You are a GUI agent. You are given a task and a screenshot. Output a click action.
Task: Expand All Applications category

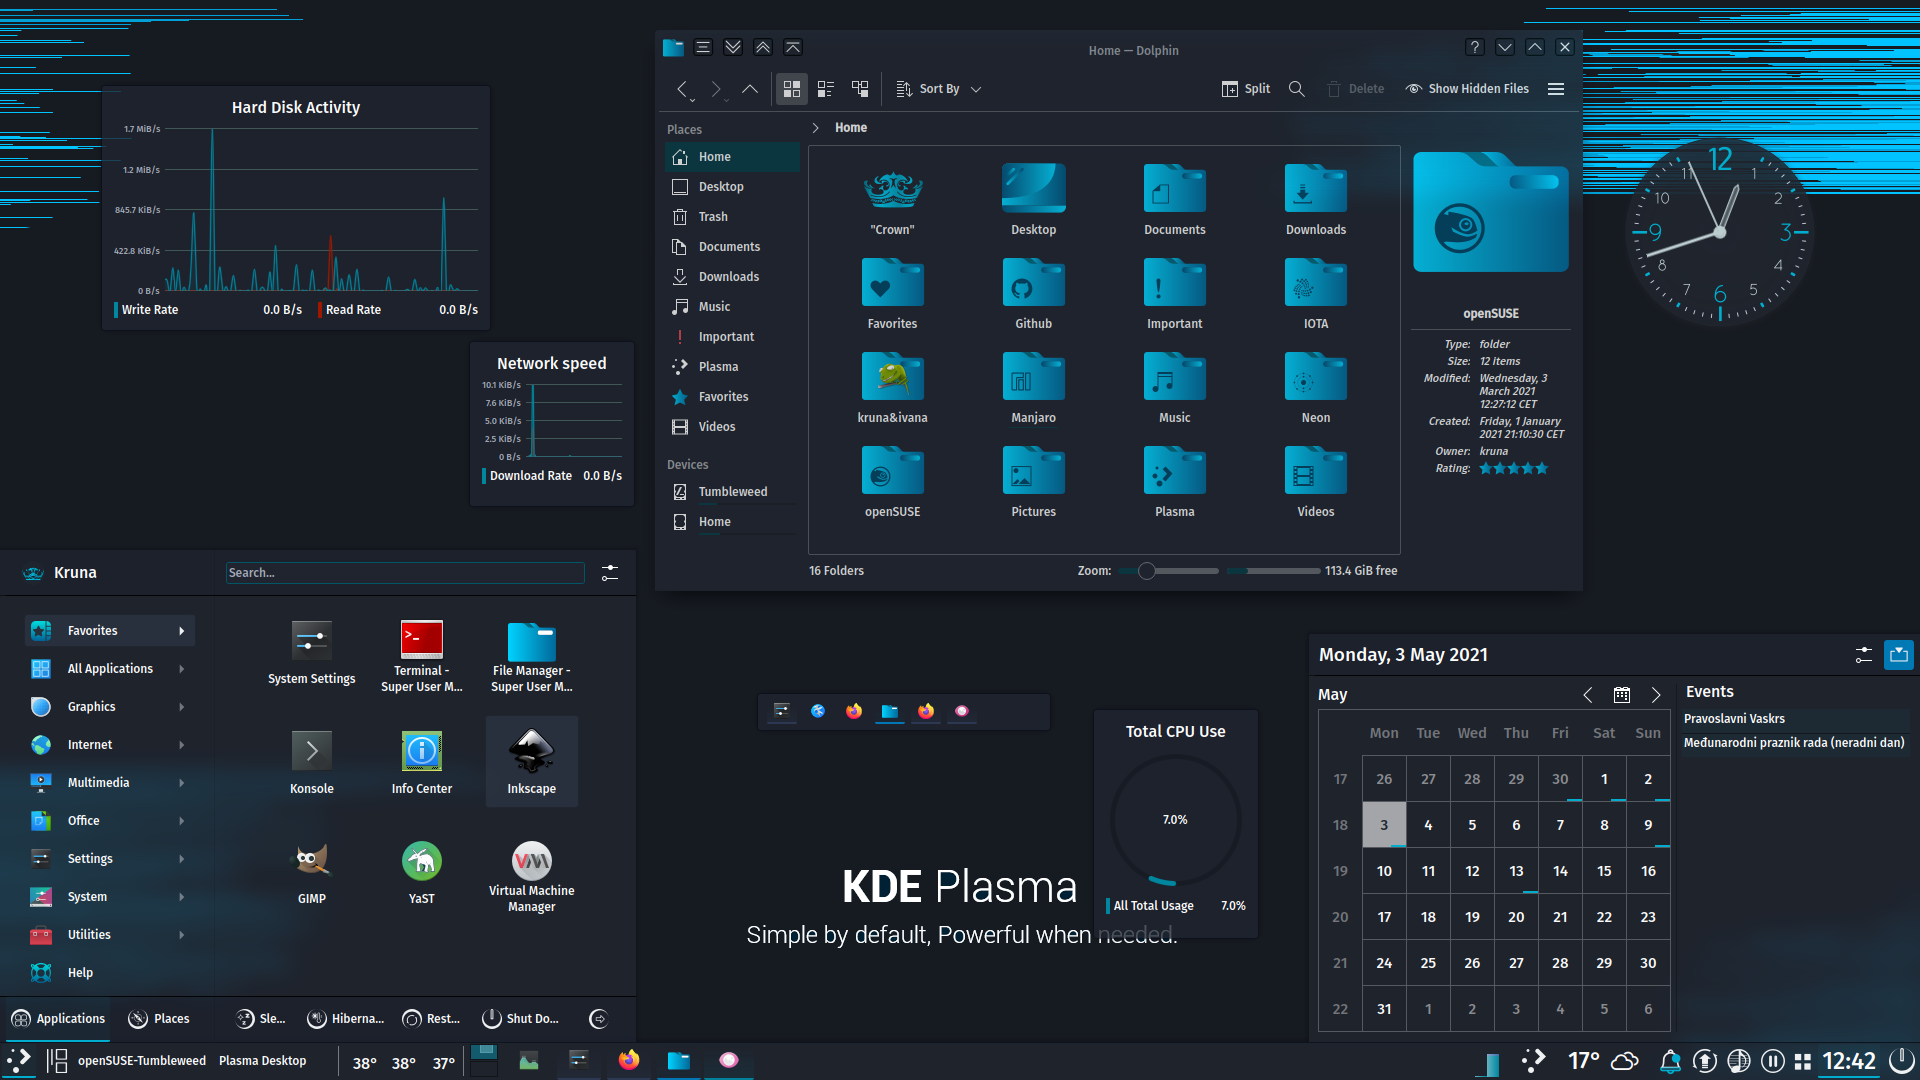coord(110,669)
